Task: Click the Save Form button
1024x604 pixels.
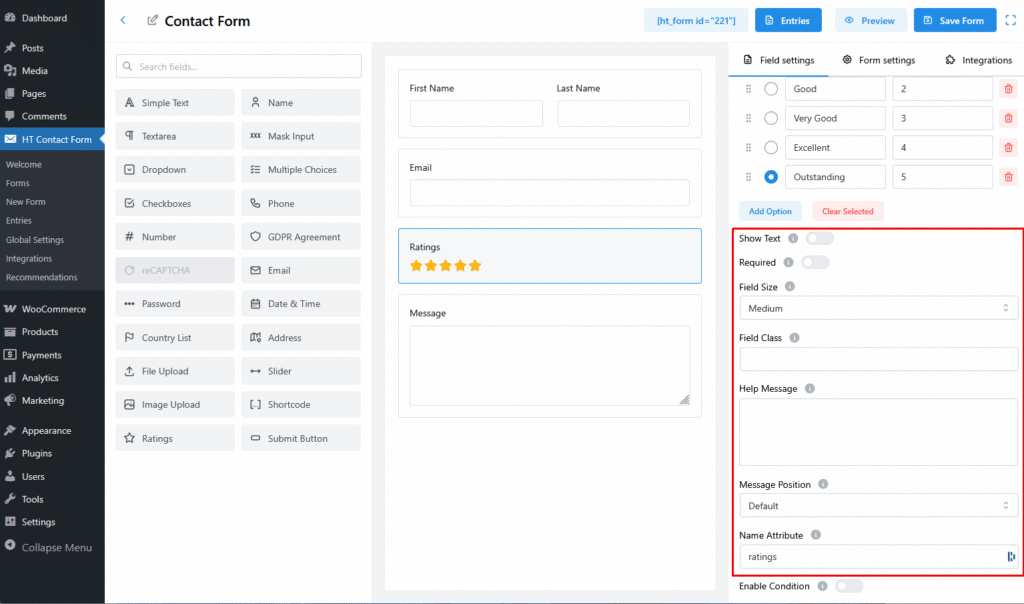Action: tap(954, 20)
